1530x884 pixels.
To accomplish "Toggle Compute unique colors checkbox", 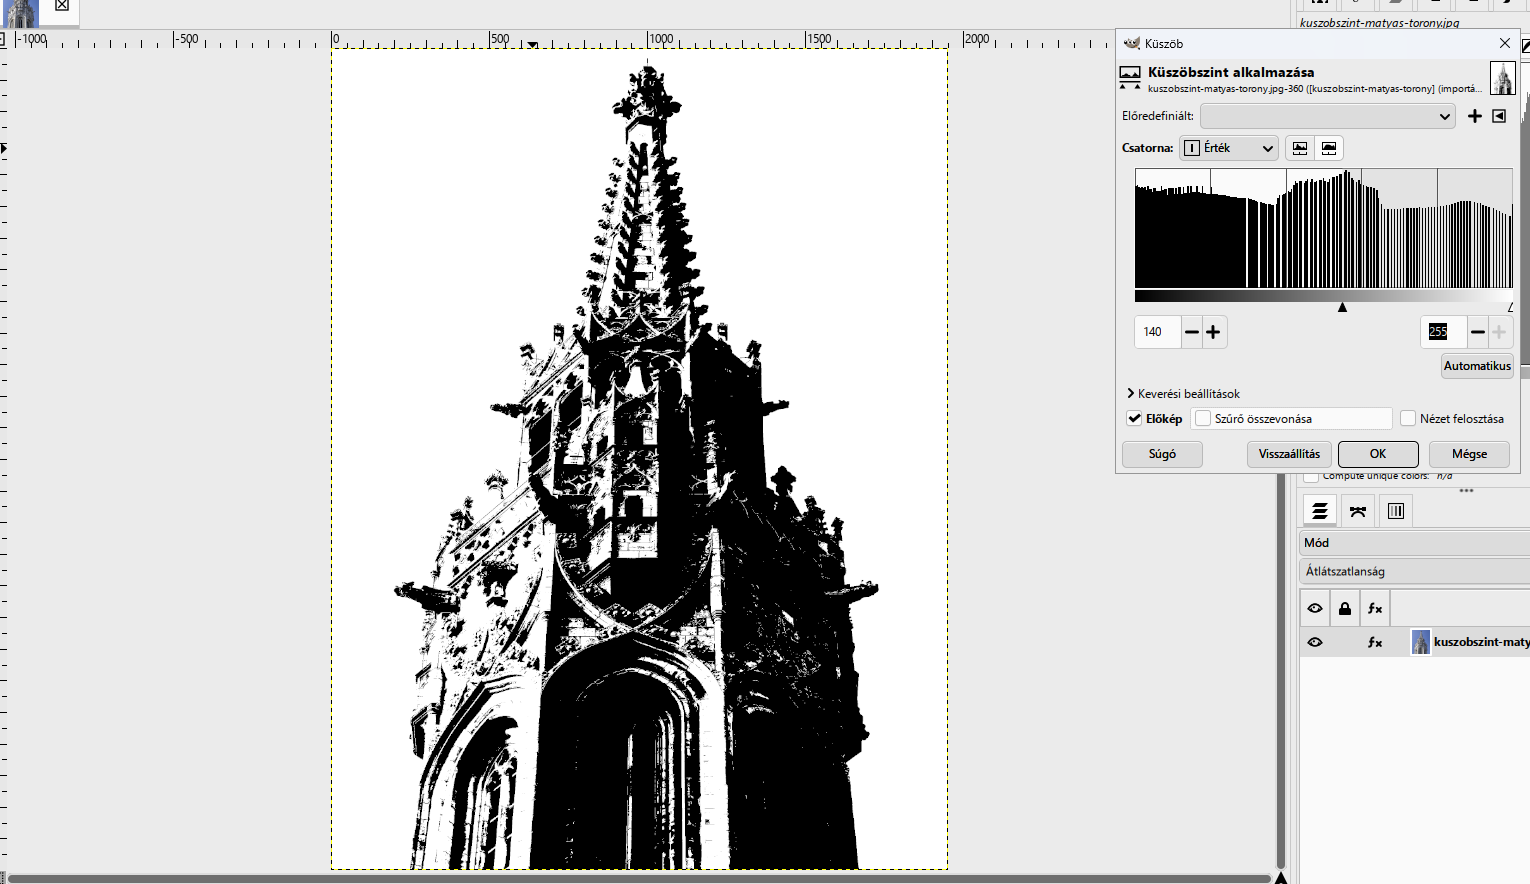I will (1311, 477).
